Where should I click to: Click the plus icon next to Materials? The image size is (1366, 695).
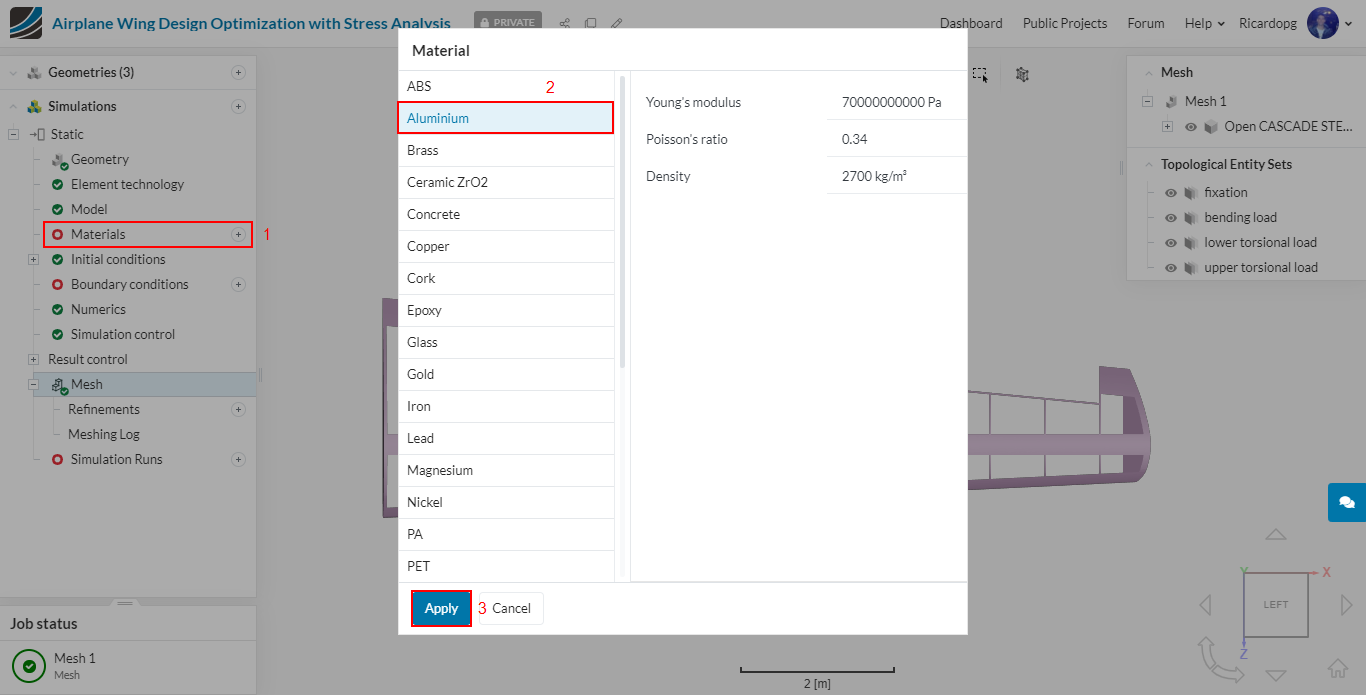point(238,234)
